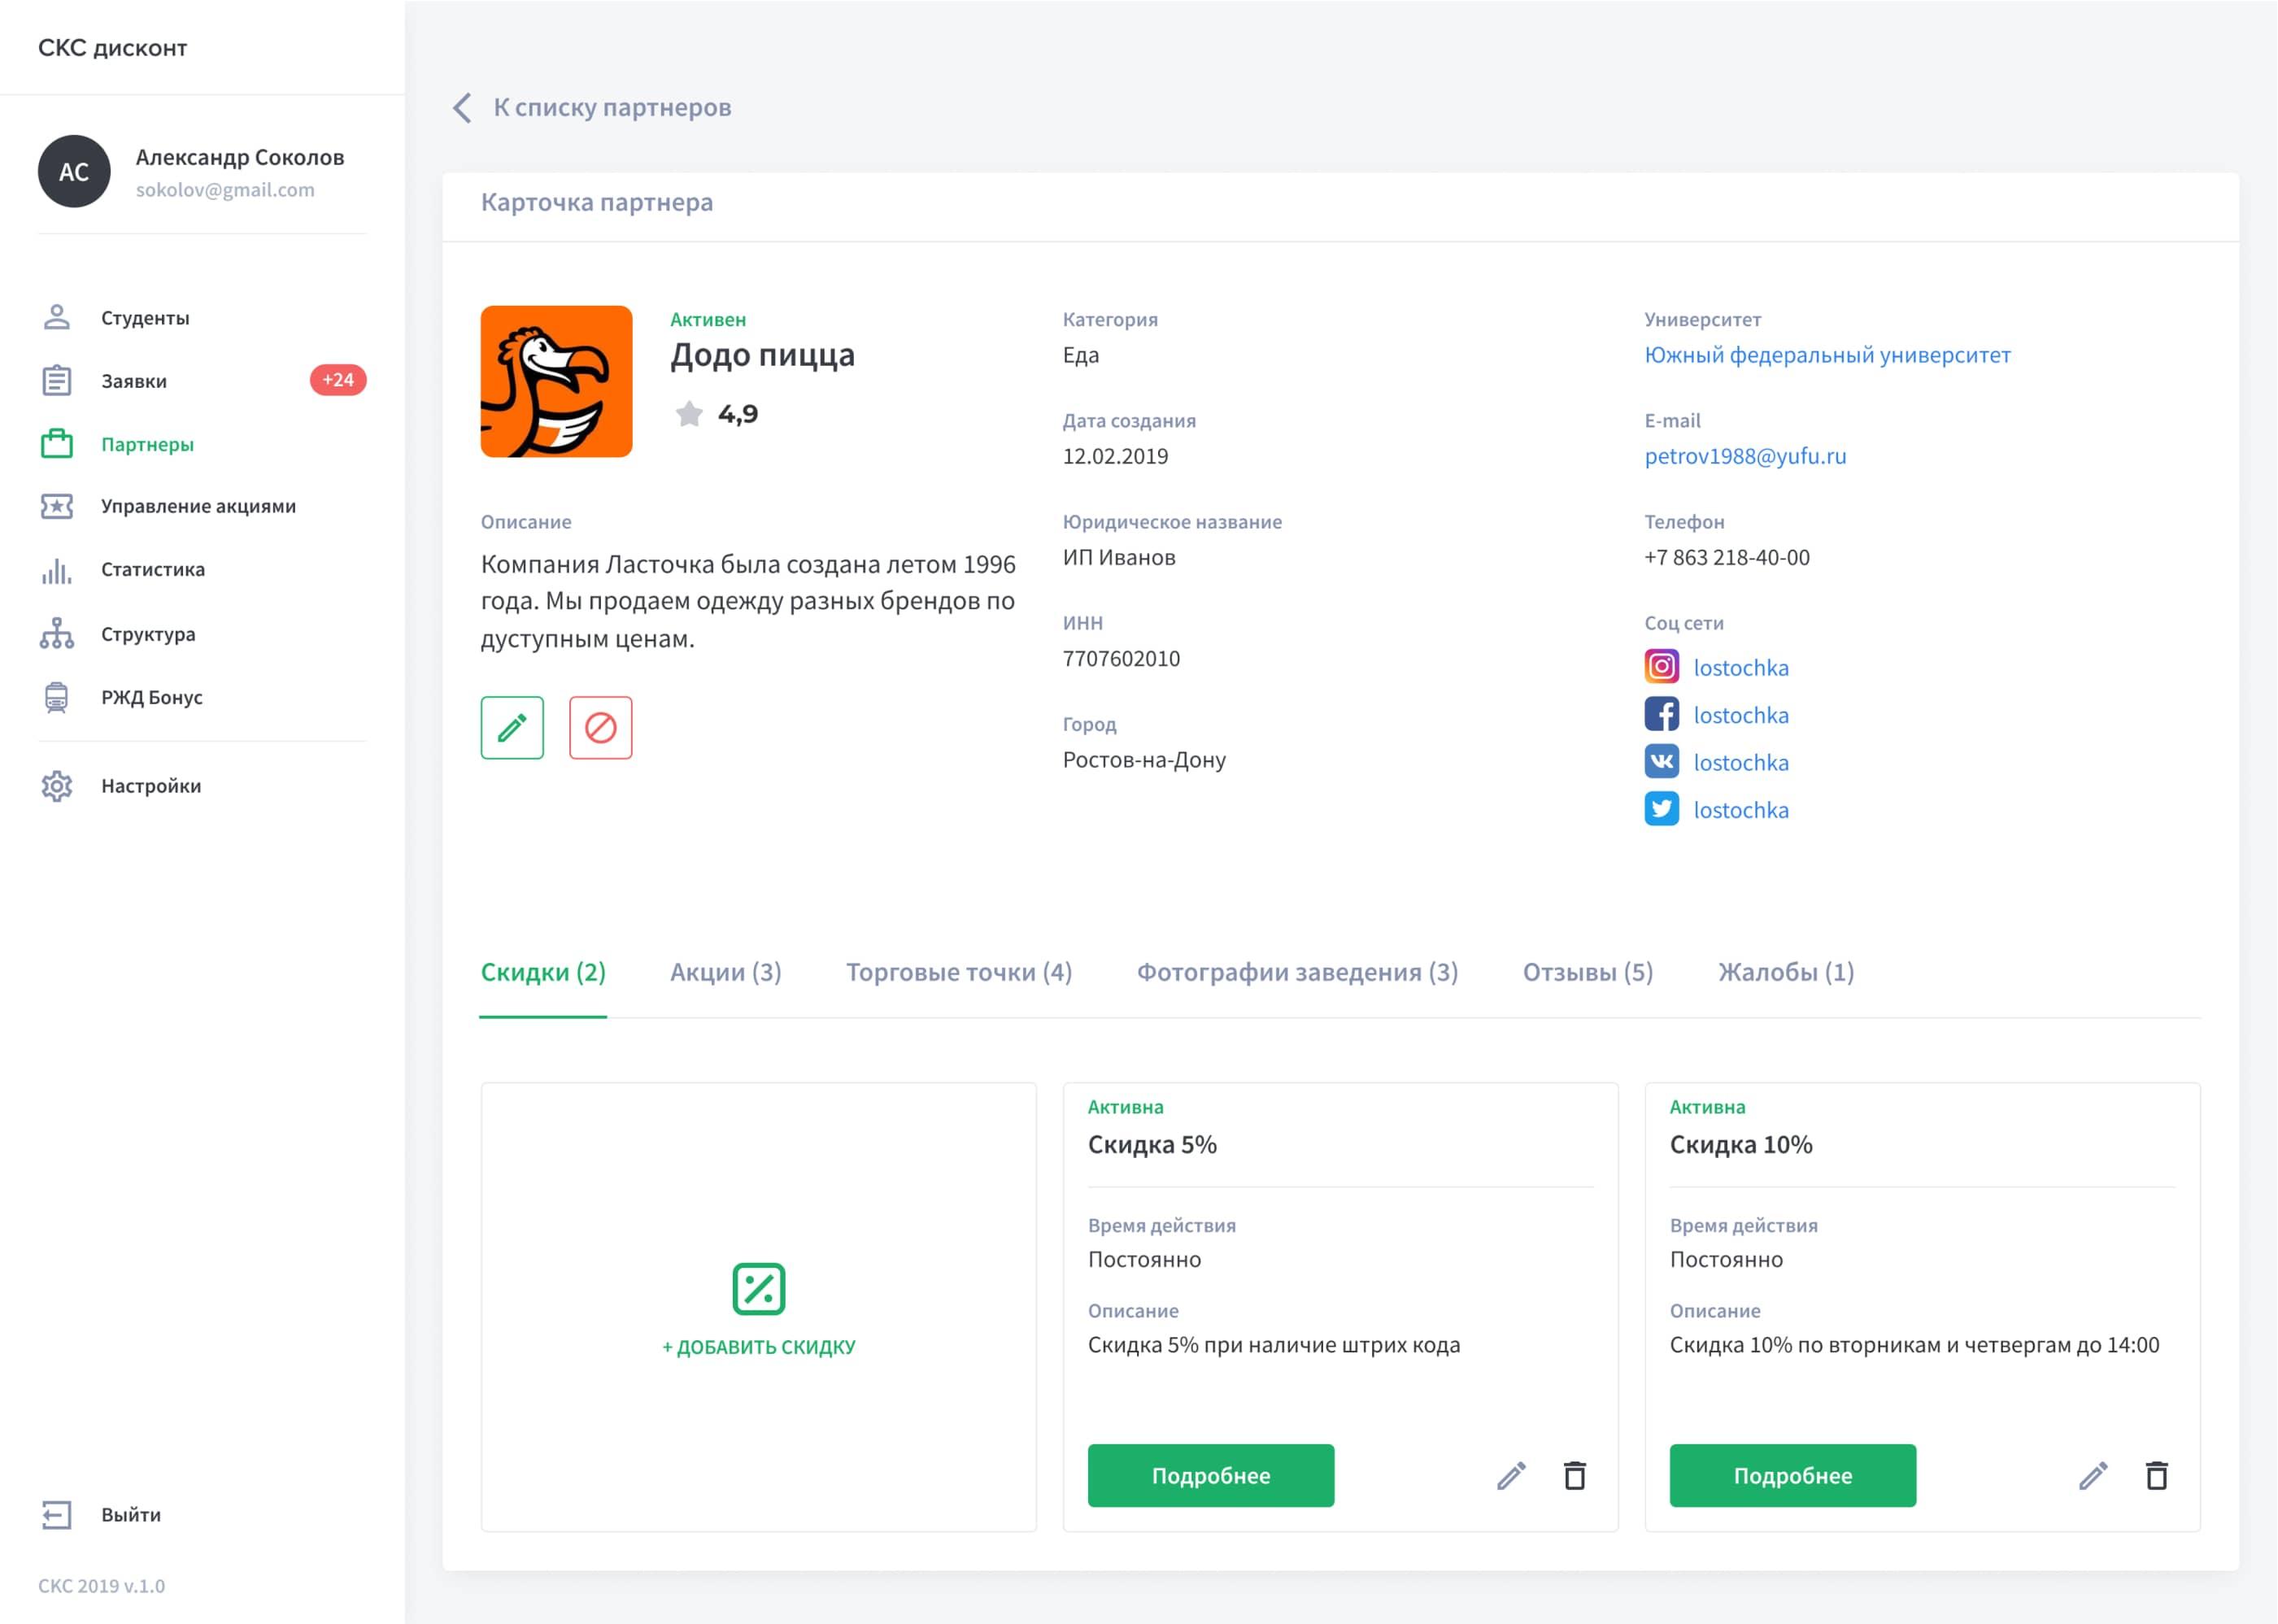Click Подробнее on Скидка 5% card
The width and height of the screenshot is (2278, 1624).
coord(1210,1475)
